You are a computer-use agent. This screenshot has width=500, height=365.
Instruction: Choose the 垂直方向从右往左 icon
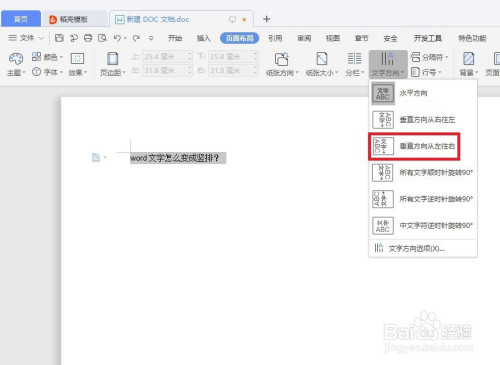(383, 120)
